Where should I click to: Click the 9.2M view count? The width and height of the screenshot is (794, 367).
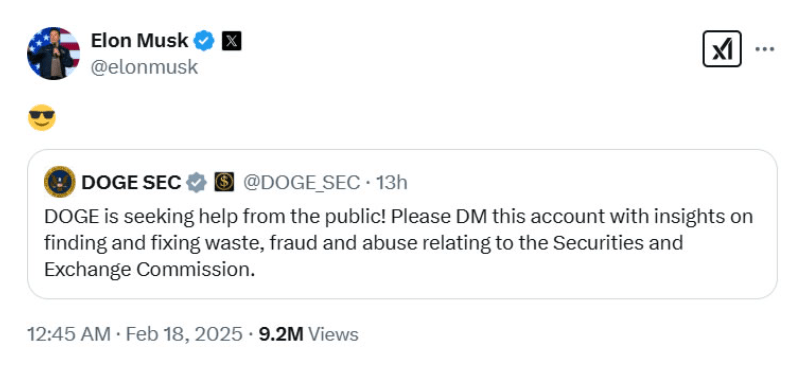point(281,334)
